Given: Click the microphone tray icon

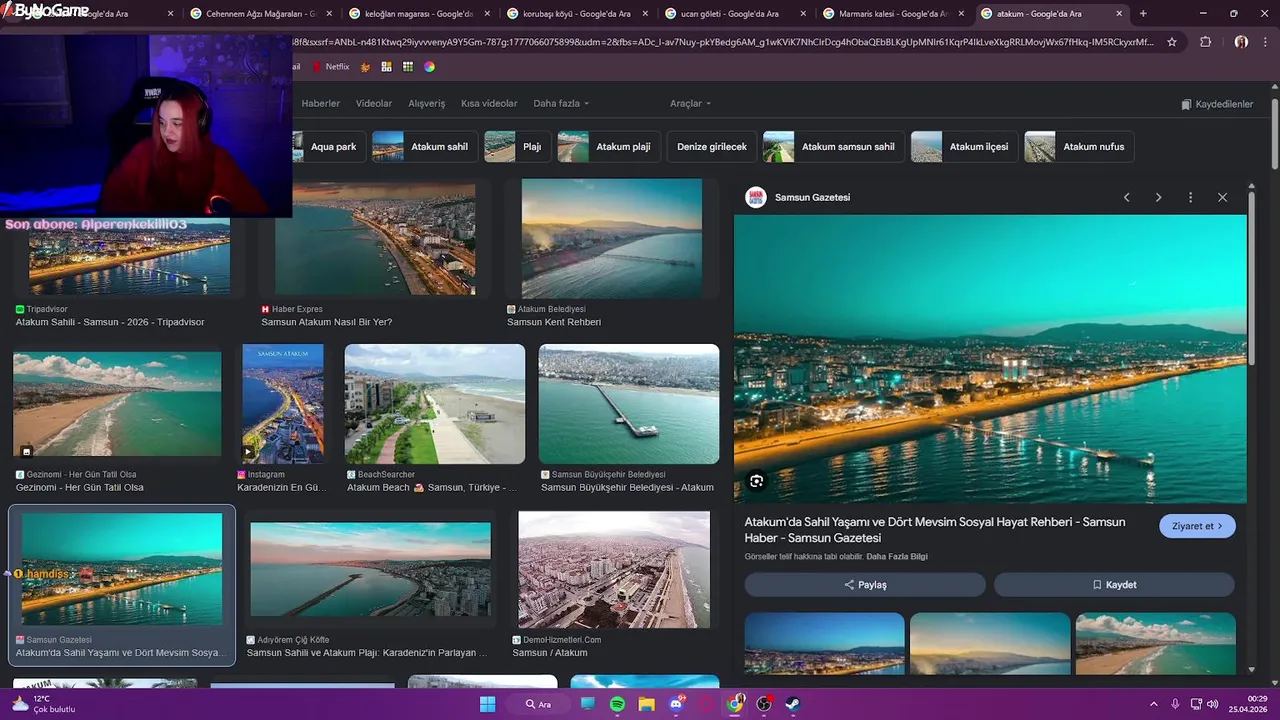Looking at the screenshot, I should [x=1175, y=704].
